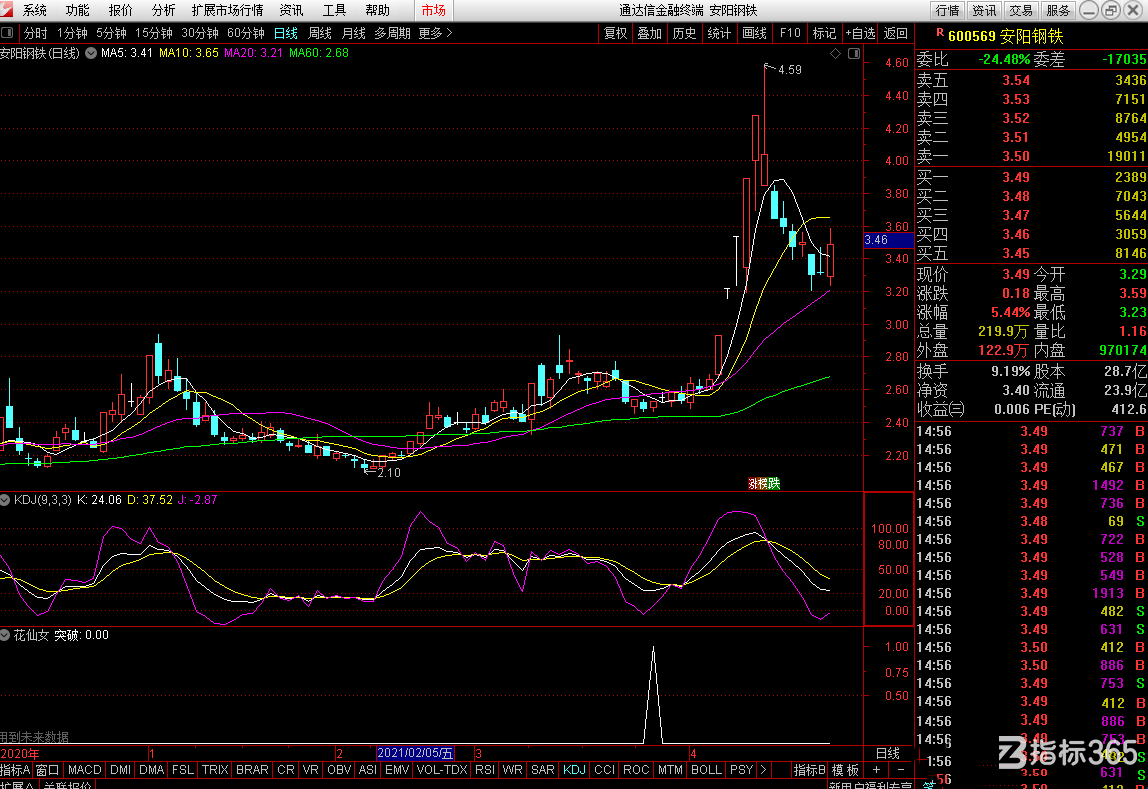
Task: Click the 复权 toolbar button
Action: click(x=616, y=33)
